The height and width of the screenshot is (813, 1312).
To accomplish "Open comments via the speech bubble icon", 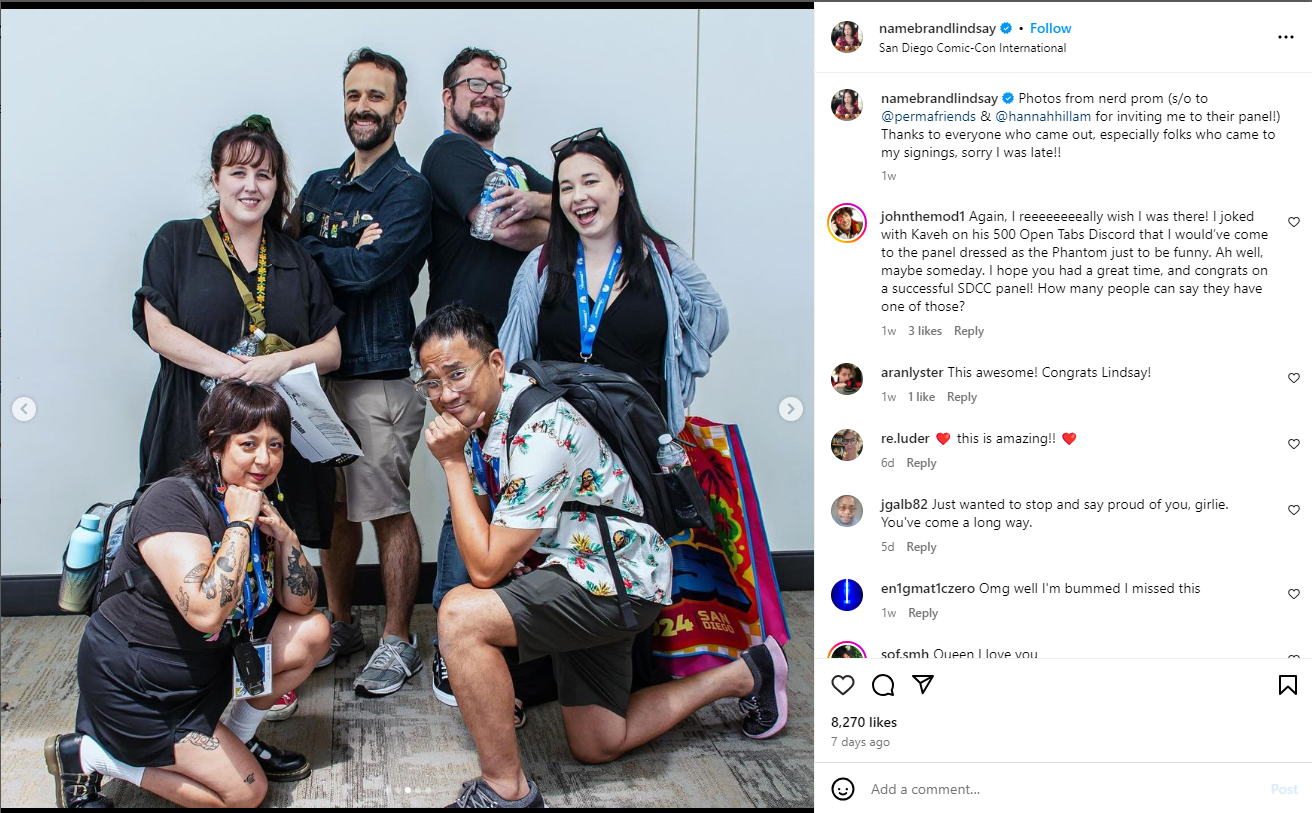I will [883, 685].
